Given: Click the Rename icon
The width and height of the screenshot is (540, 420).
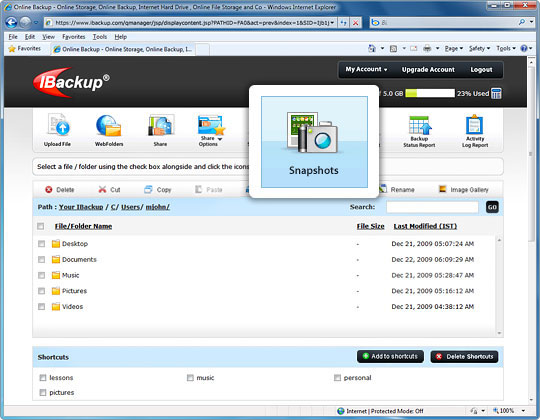Looking at the screenshot, I should click(383, 189).
